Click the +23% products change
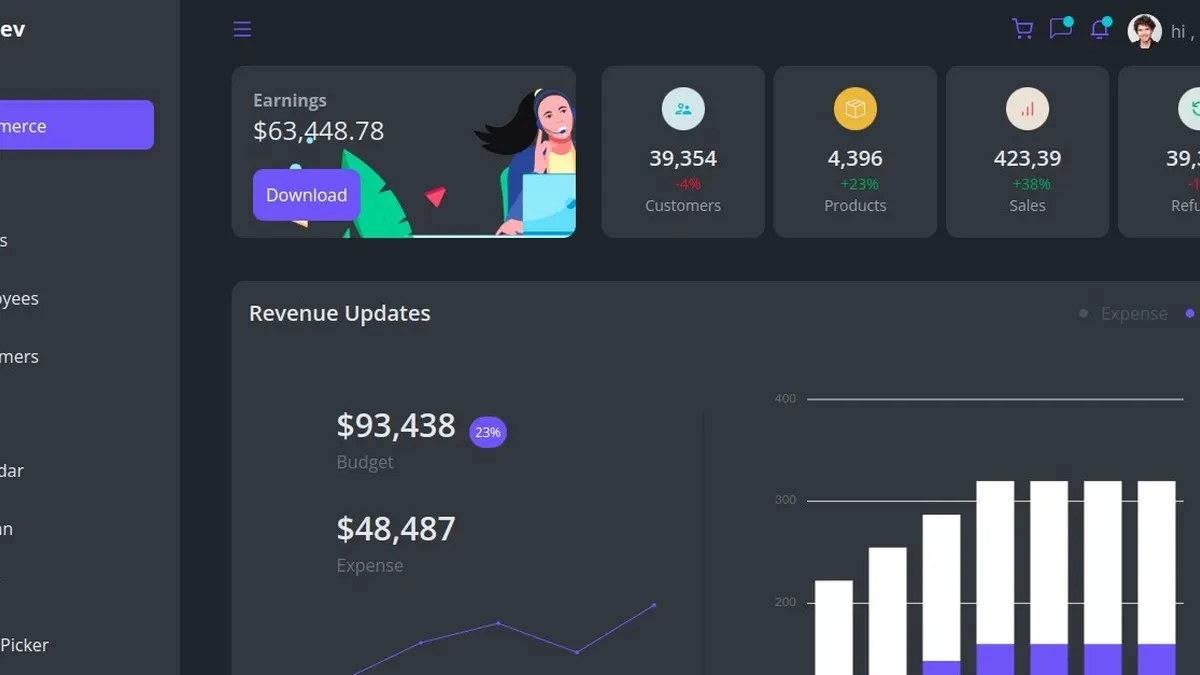Screen dimensions: 1200x675 [x=859, y=184]
